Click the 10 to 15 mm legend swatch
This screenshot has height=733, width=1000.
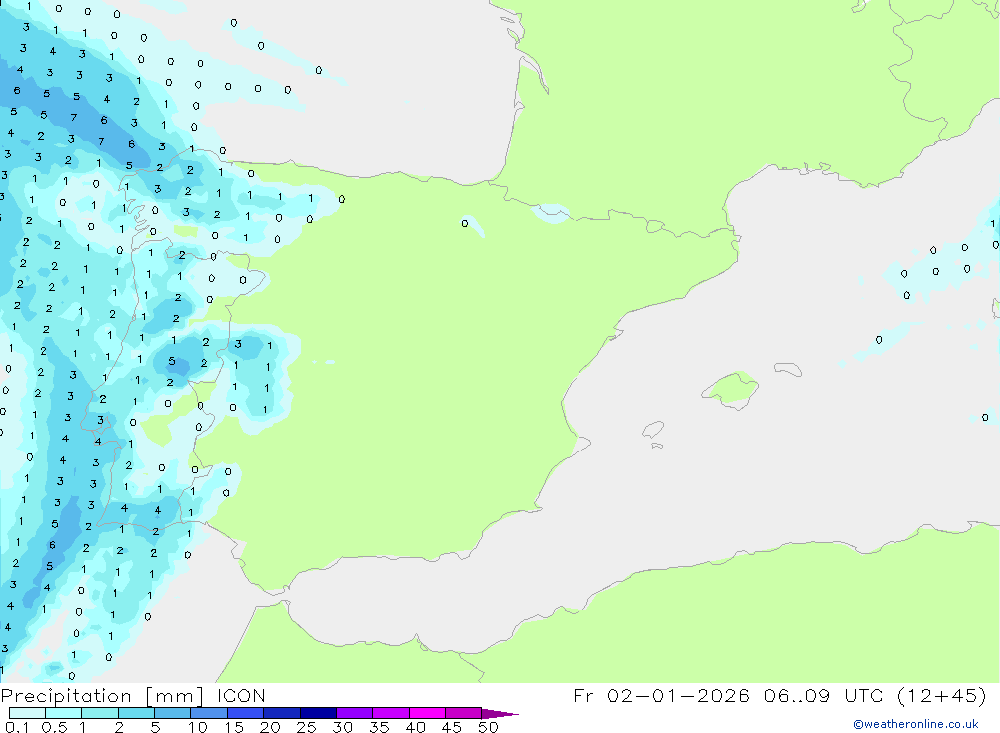click(209, 713)
